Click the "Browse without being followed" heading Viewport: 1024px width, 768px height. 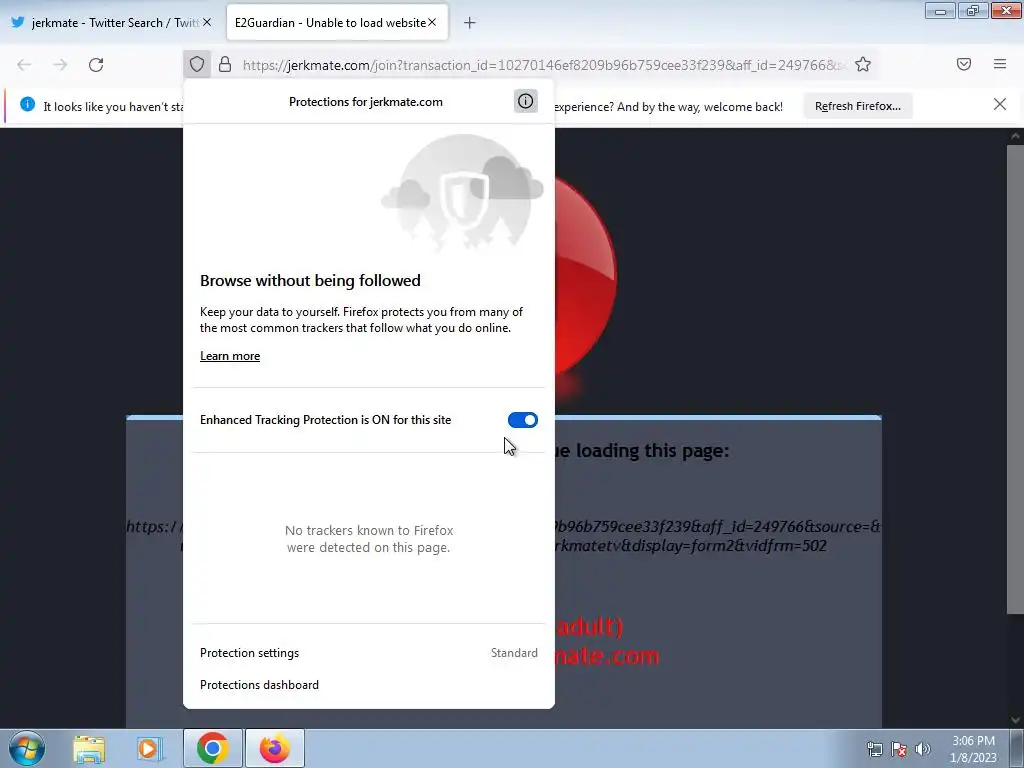pos(310,281)
